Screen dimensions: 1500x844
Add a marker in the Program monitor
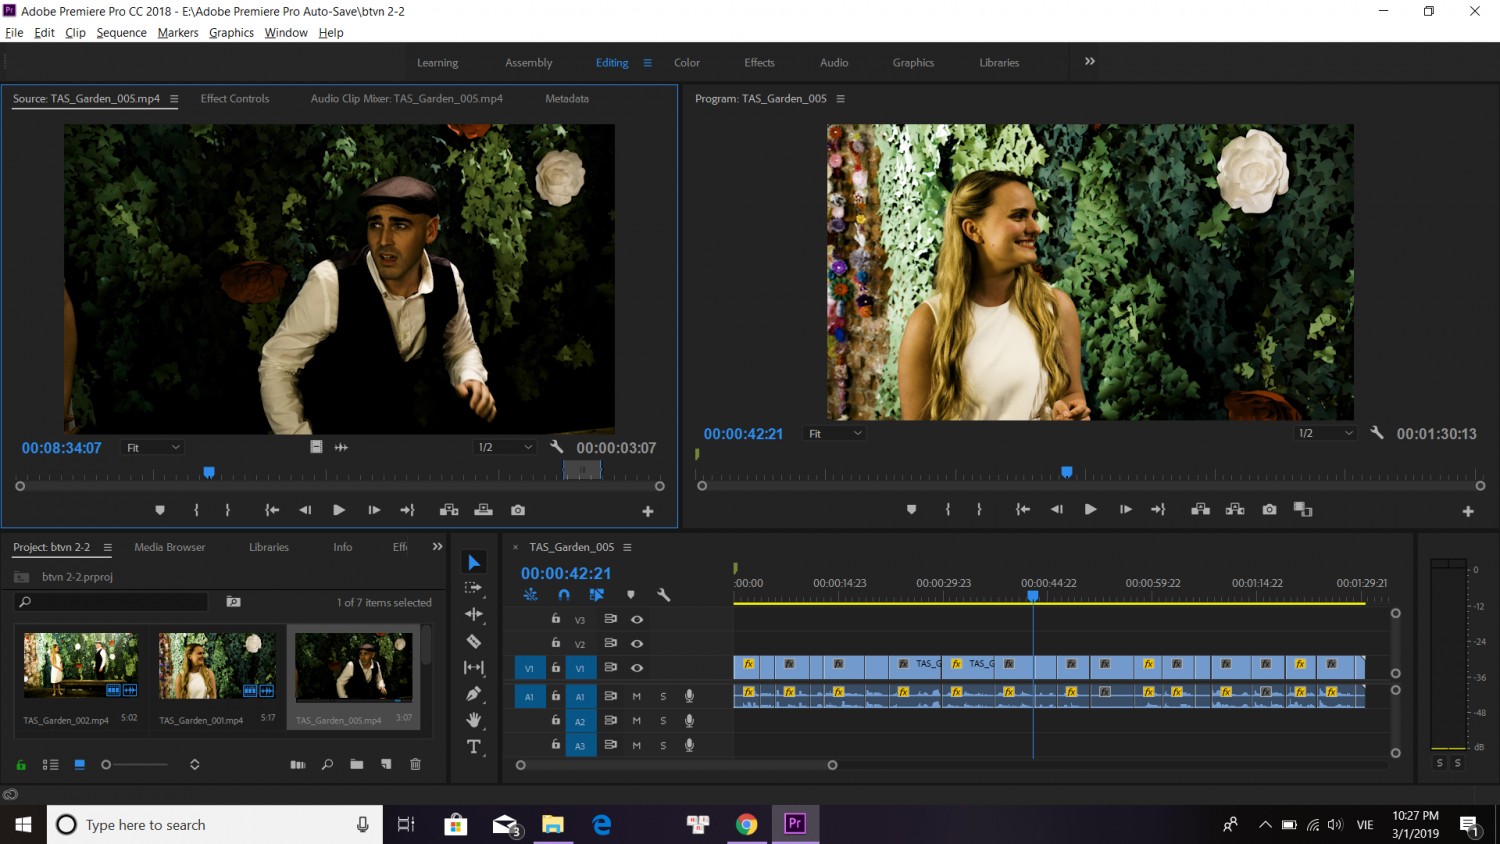click(911, 509)
